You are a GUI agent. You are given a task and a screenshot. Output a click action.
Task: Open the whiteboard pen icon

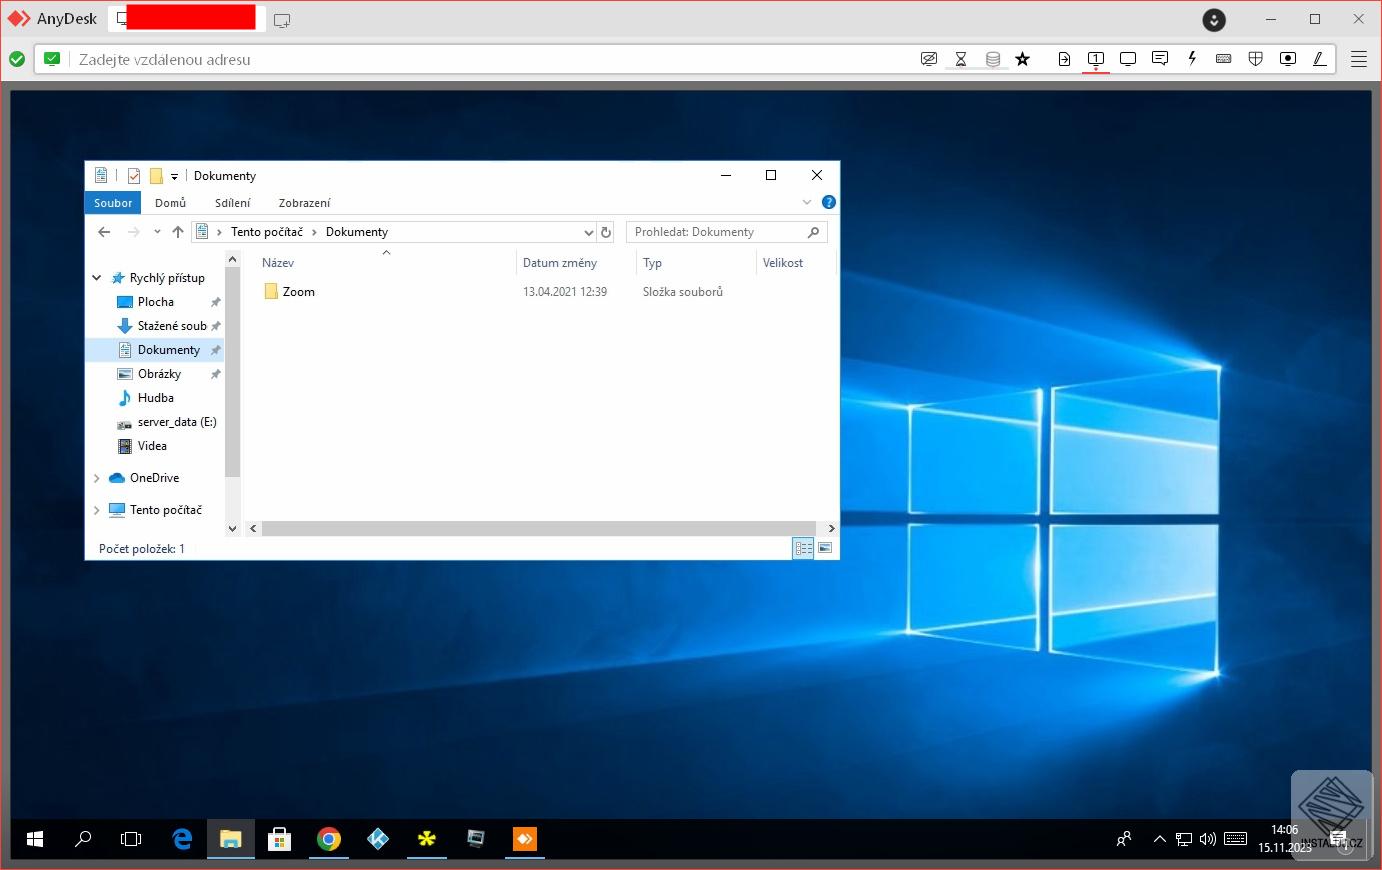point(1320,59)
